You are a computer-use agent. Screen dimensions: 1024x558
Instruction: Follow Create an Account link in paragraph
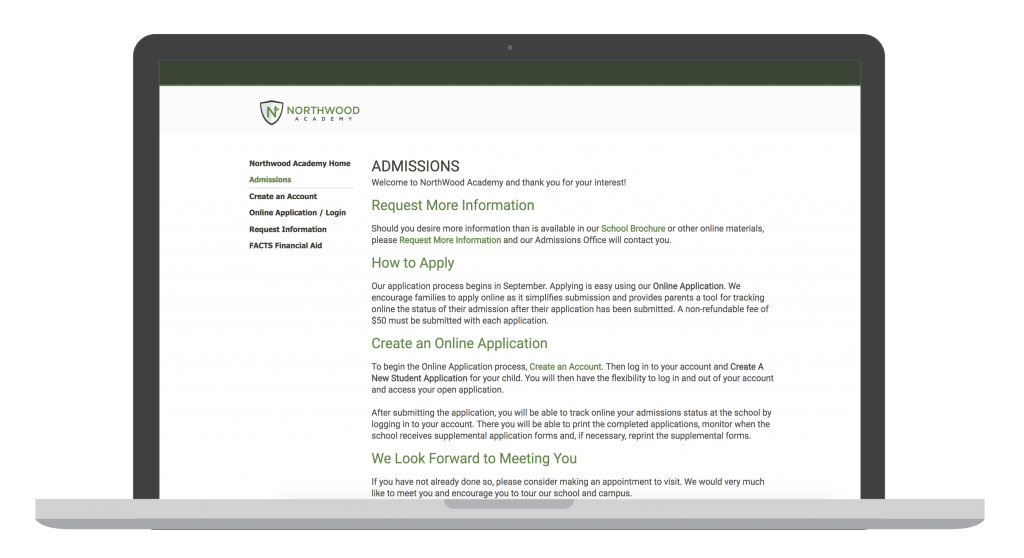click(x=566, y=367)
